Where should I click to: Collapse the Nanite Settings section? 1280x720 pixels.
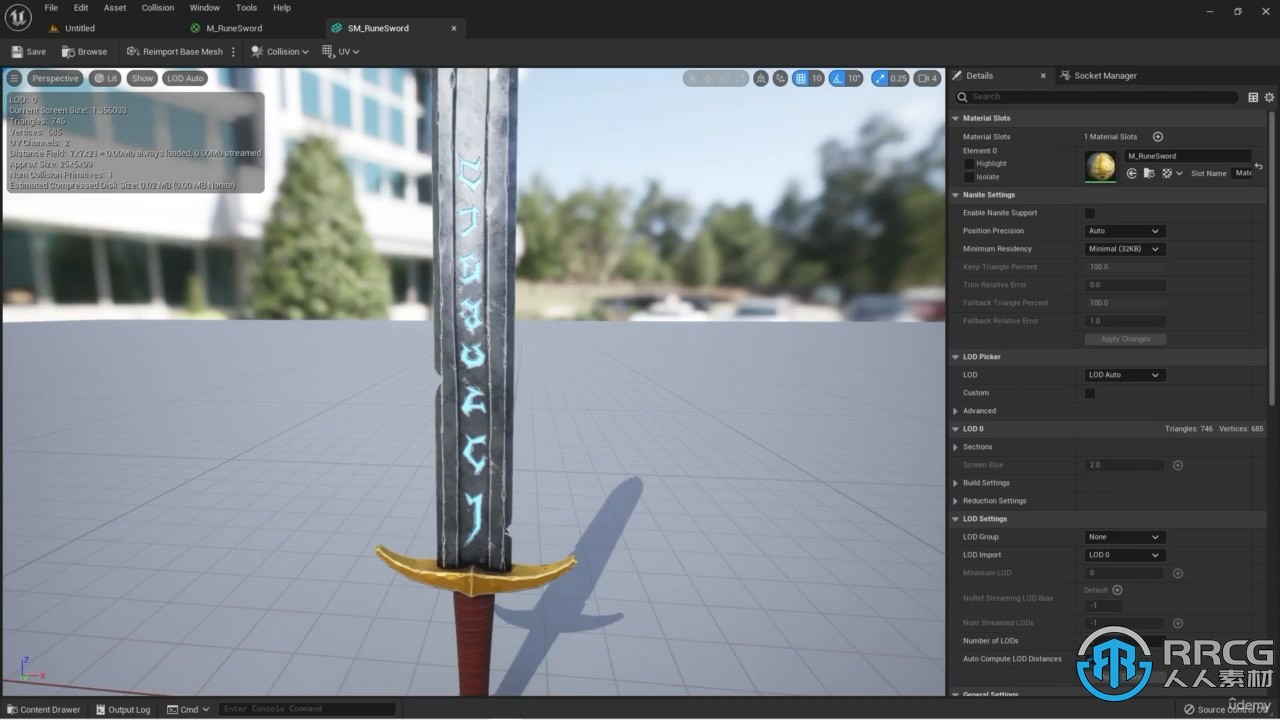click(956, 195)
